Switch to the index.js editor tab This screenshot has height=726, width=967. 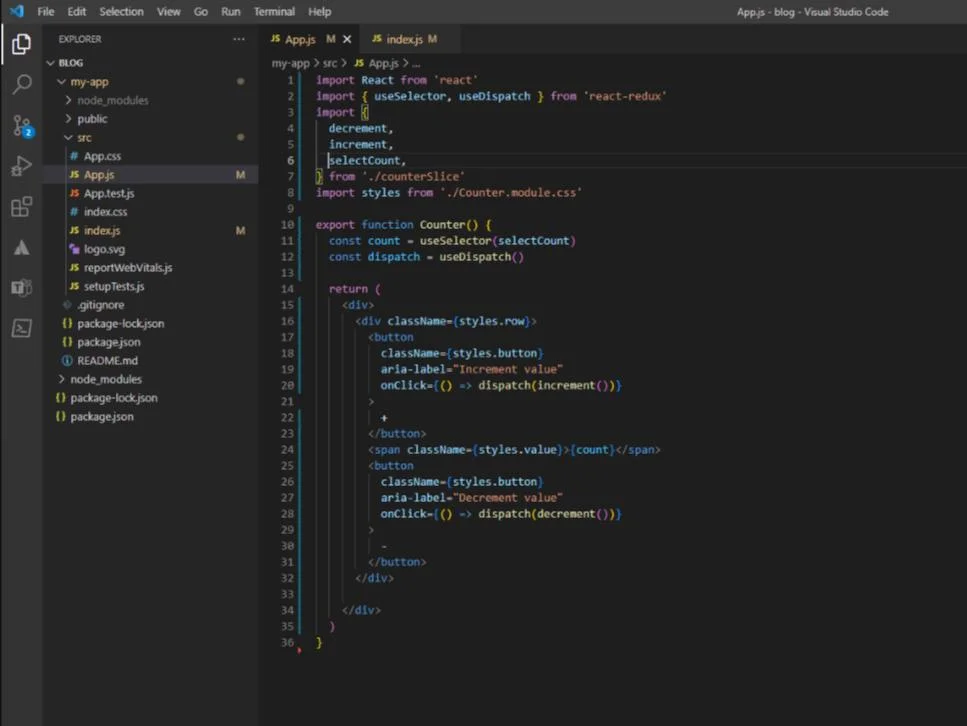click(x=409, y=39)
